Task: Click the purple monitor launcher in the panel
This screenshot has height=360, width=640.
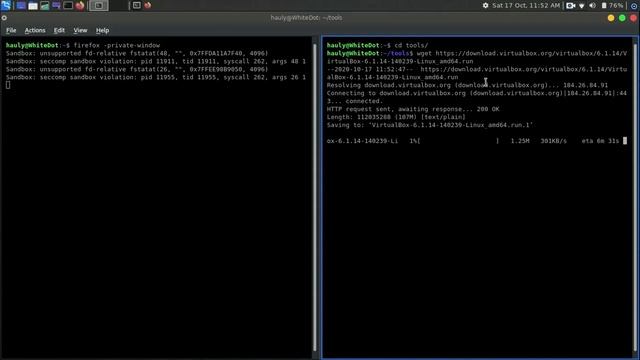Action: (x=56, y=5)
